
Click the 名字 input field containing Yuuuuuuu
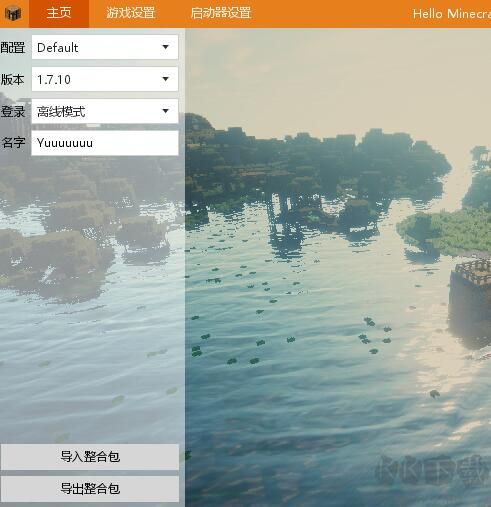click(105, 143)
